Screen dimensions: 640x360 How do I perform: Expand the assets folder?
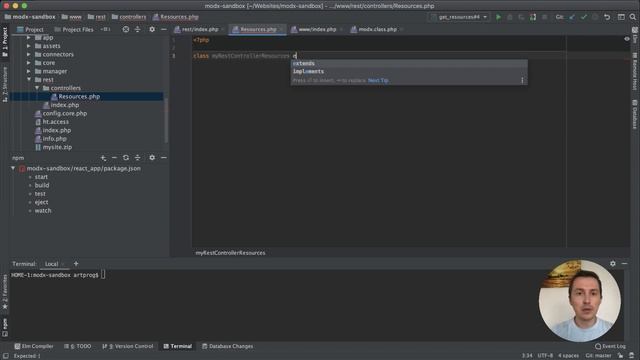tap(29, 46)
